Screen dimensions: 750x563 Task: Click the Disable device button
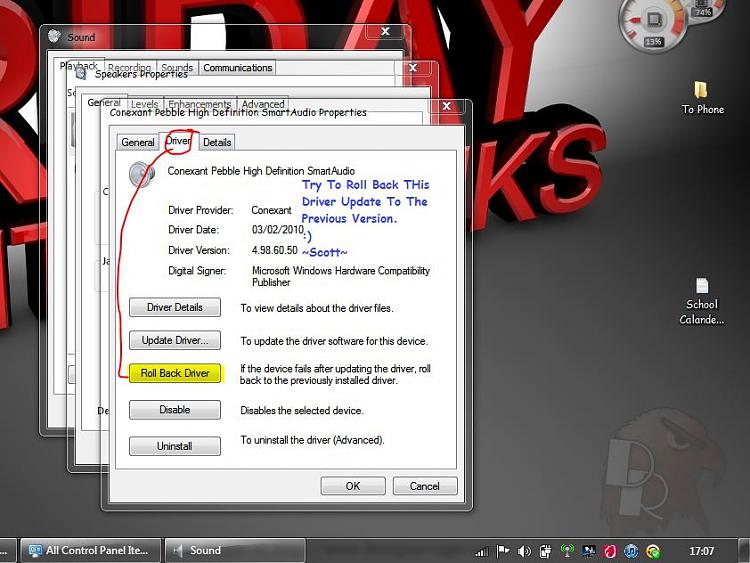[175, 409]
